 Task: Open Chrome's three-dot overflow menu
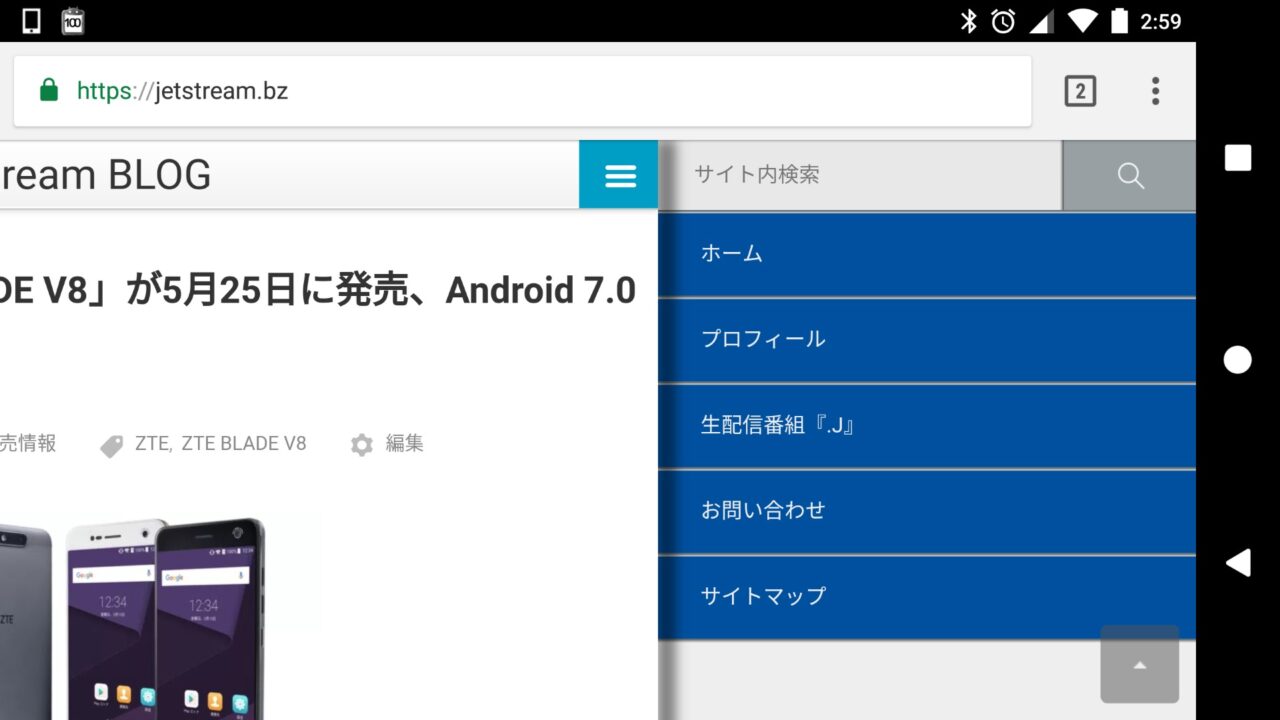pos(1155,91)
